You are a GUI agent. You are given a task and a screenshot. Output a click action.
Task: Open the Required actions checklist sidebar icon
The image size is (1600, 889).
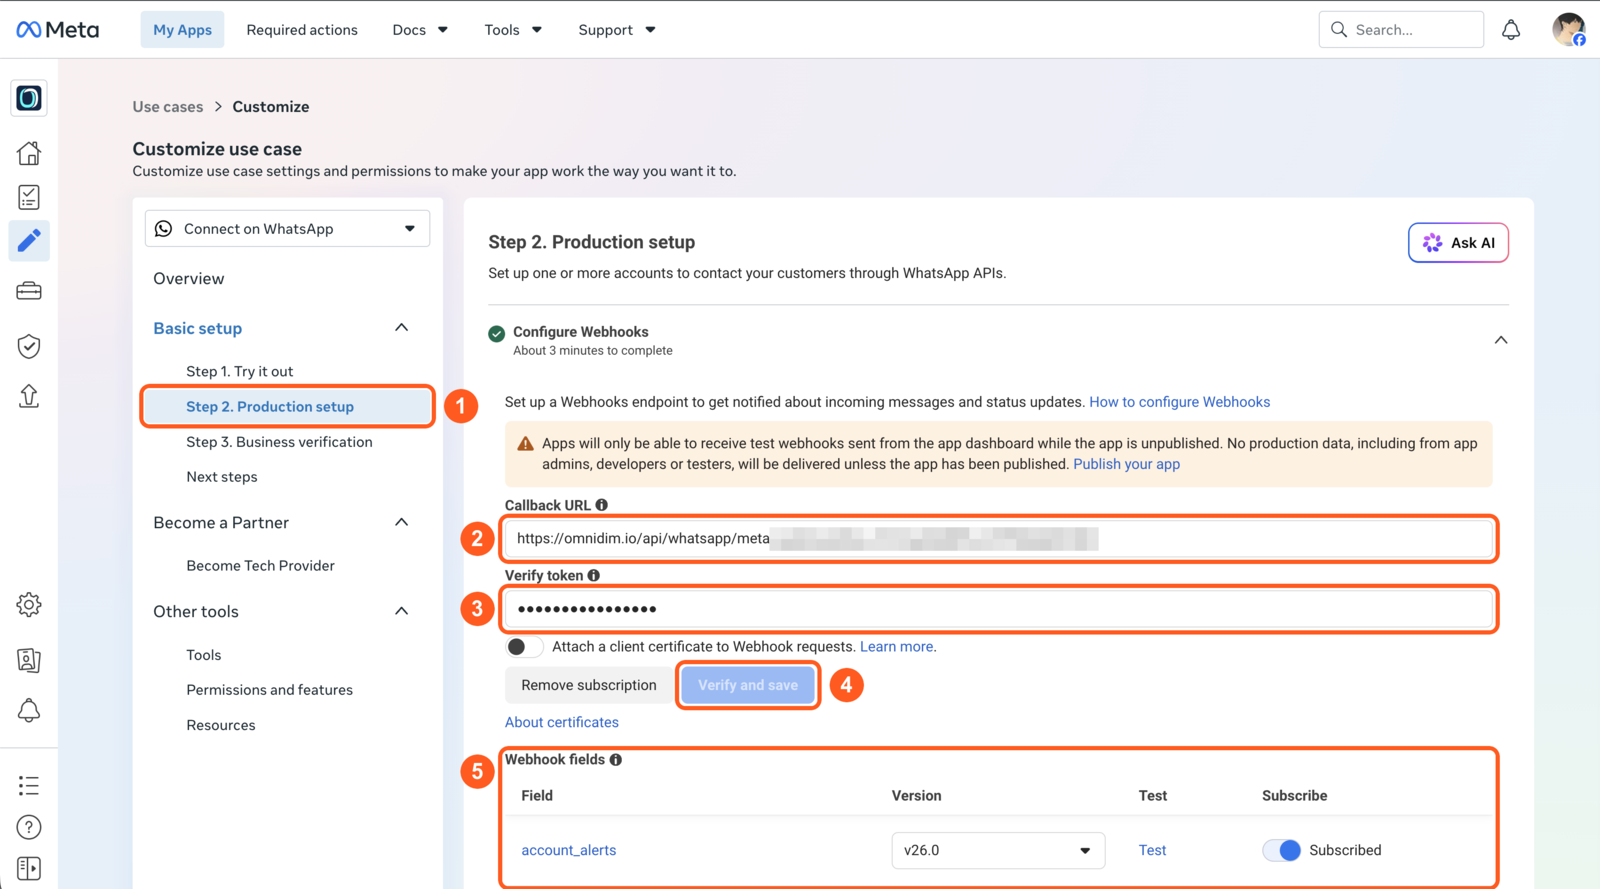tap(29, 197)
